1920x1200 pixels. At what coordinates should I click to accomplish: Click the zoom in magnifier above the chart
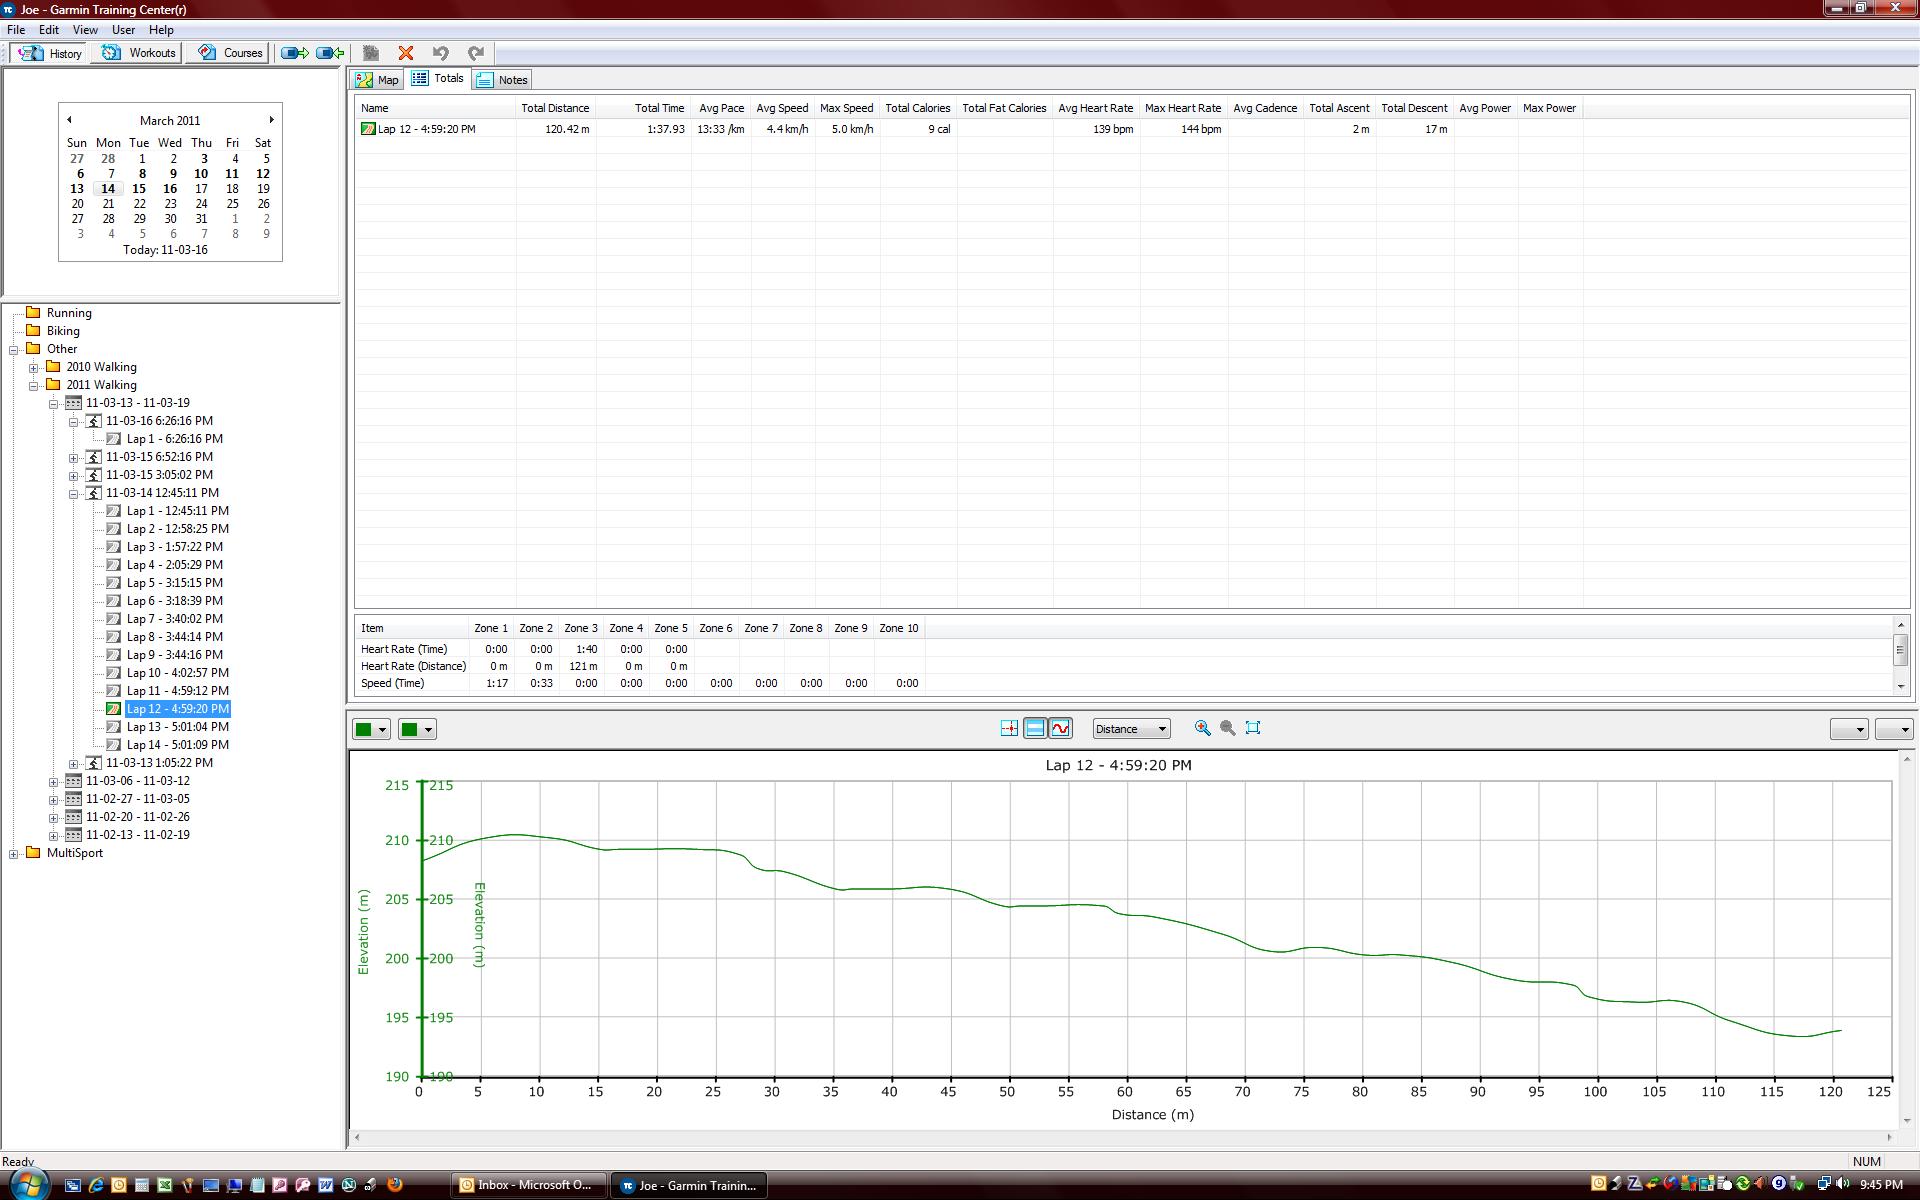(x=1202, y=728)
